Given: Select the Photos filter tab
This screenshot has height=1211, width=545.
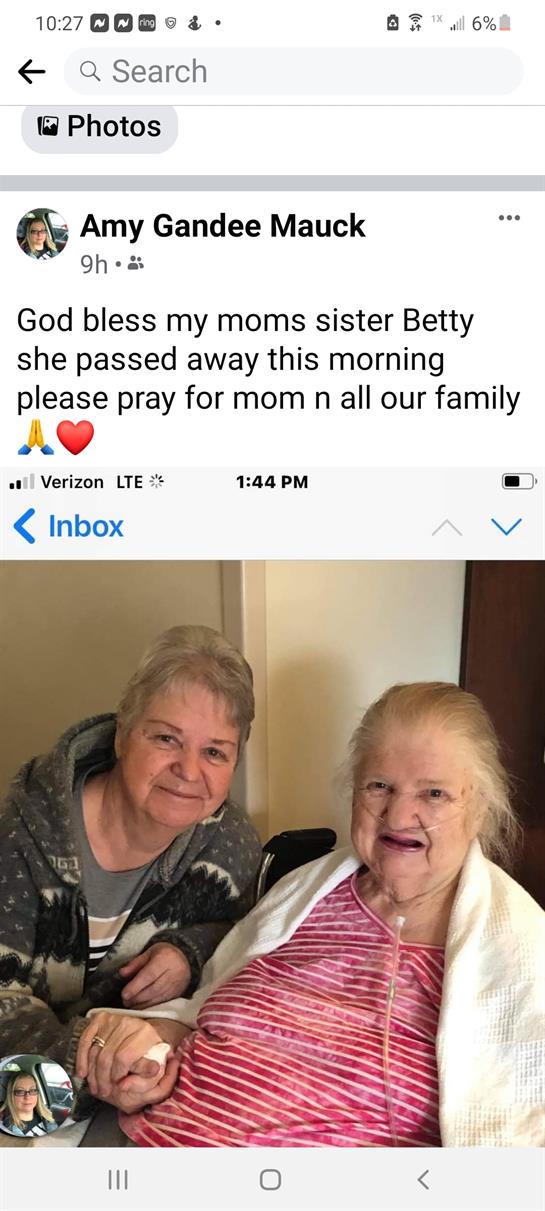Looking at the screenshot, I should pos(99,126).
